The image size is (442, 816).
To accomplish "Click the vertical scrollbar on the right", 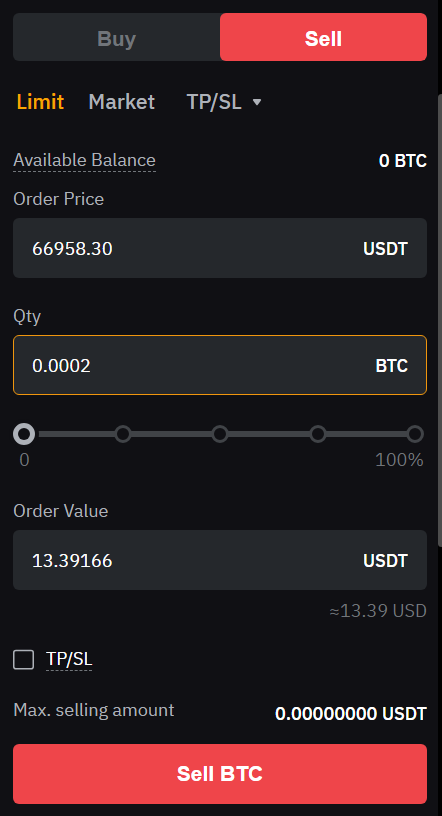I will pyautogui.click(x=440, y=320).
